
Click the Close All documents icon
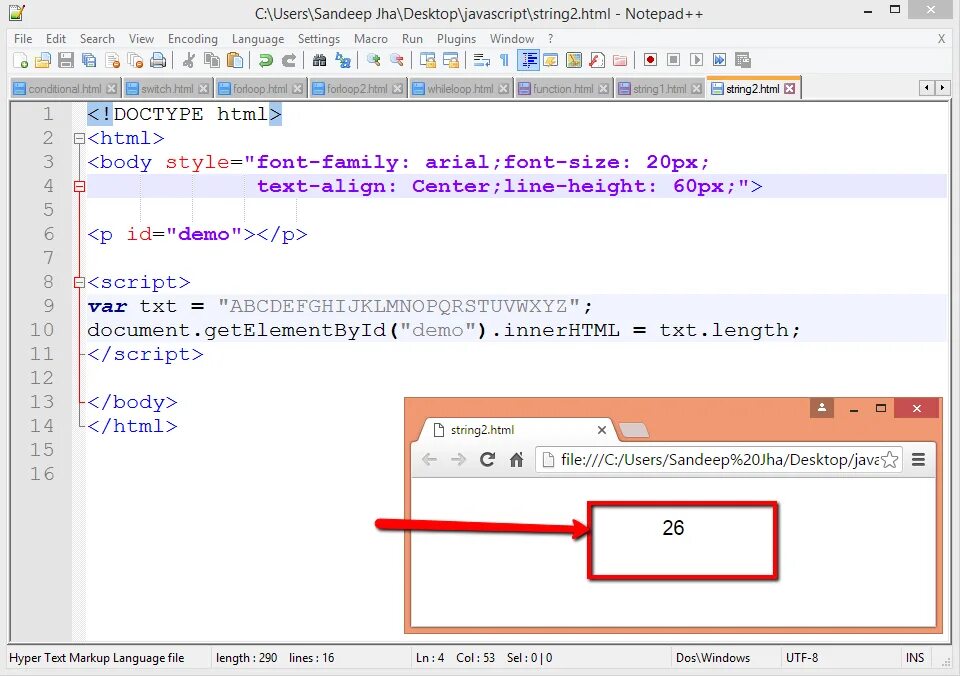pos(135,60)
